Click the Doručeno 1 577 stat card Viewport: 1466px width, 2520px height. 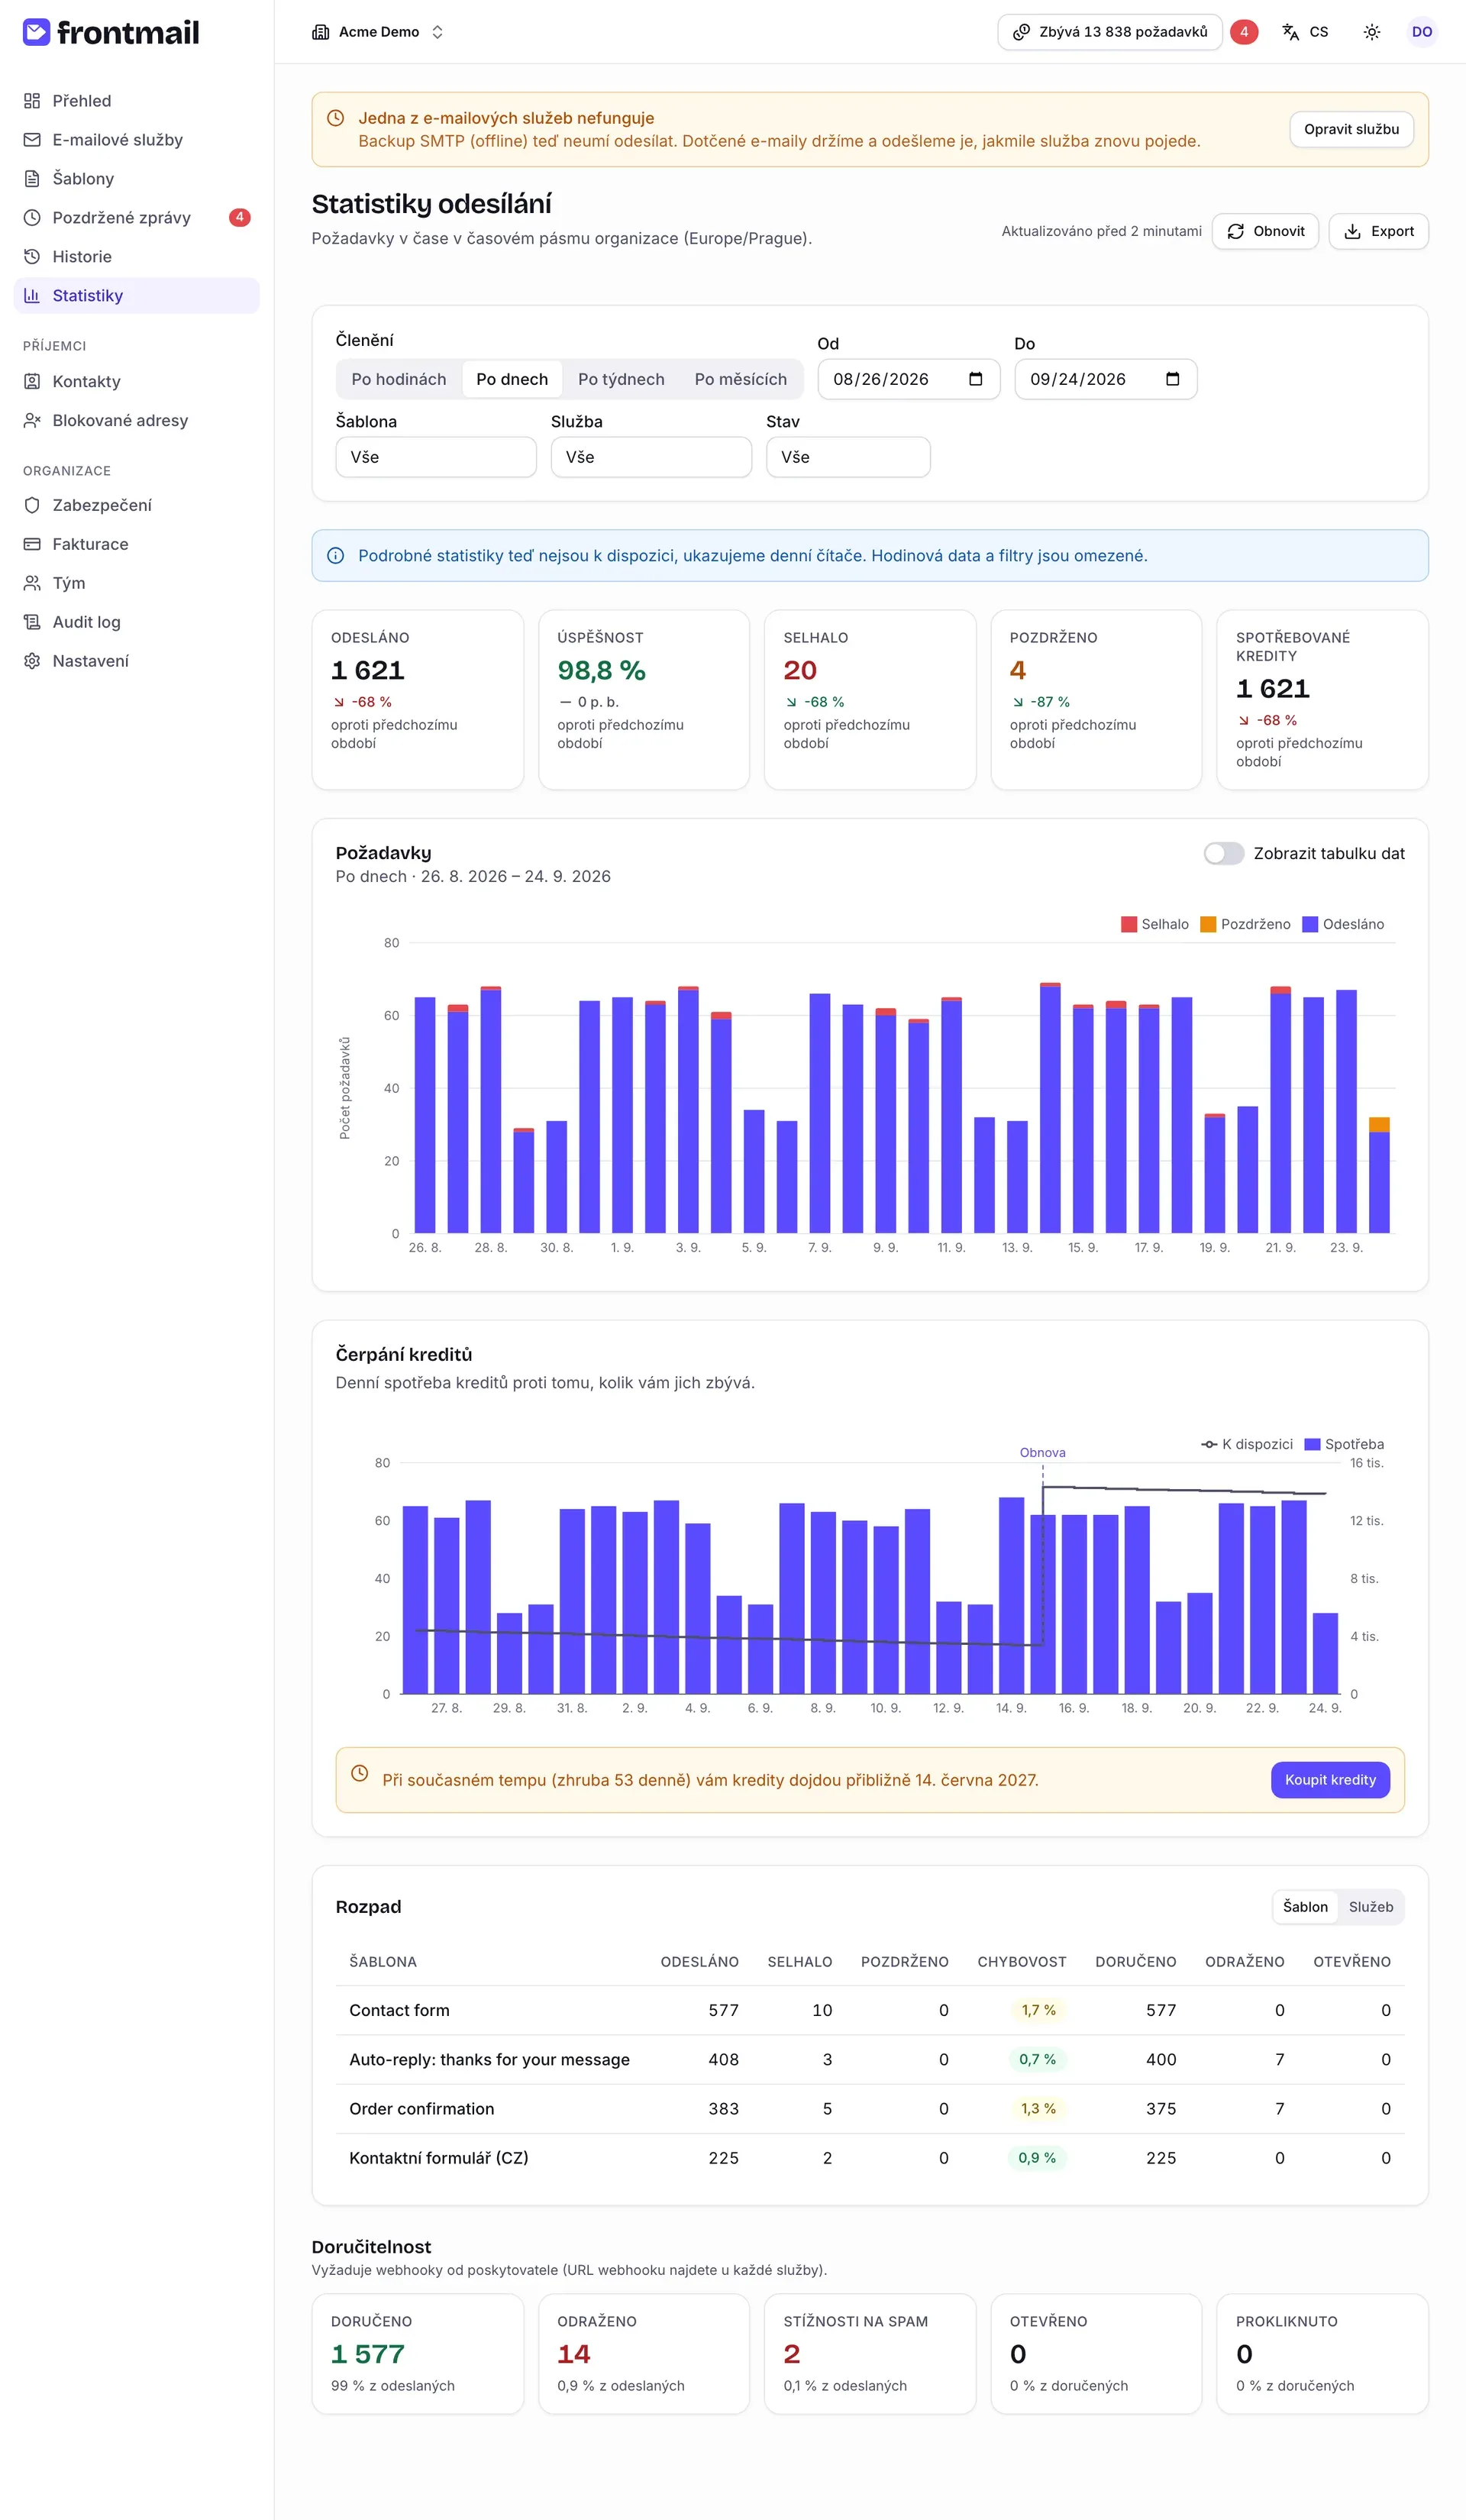pyautogui.click(x=418, y=2355)
